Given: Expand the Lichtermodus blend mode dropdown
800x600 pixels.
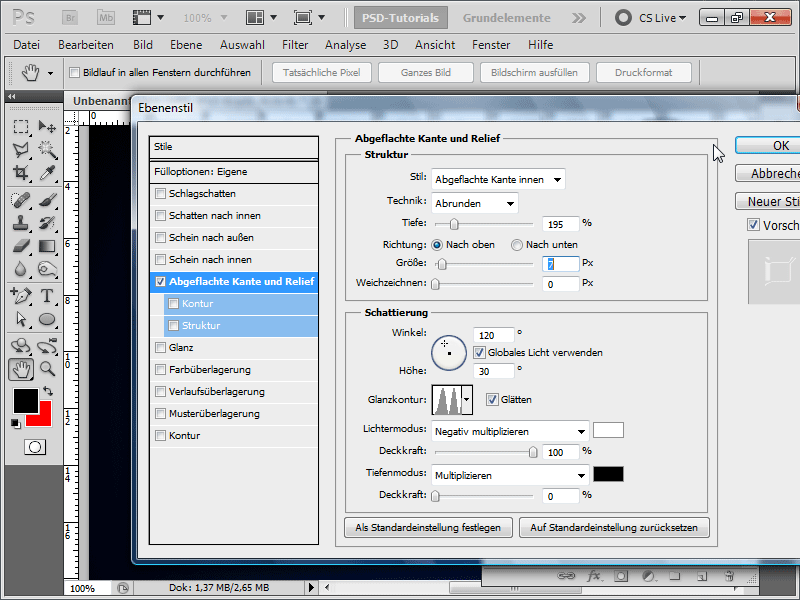Looking at the screenshot, I should pos(509,431).
